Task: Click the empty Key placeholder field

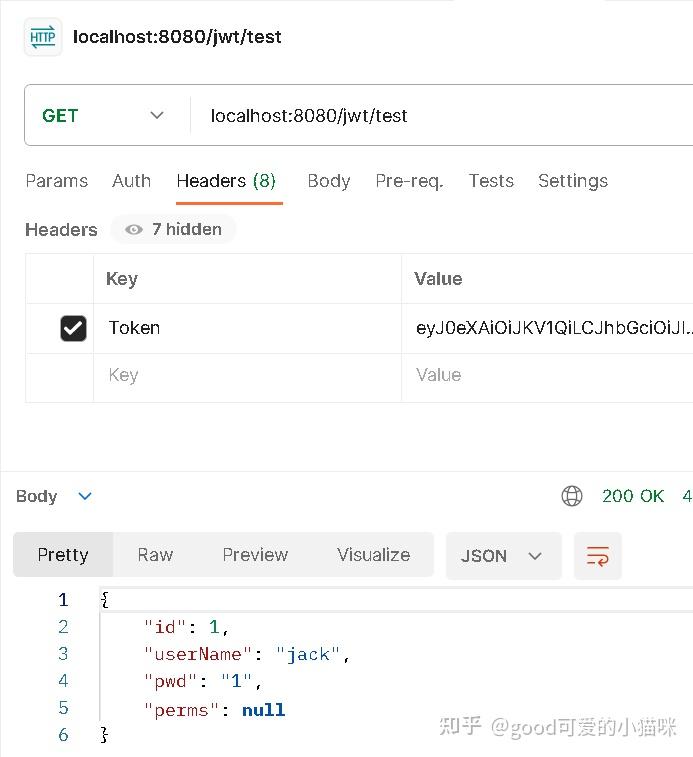Action: 246,375
